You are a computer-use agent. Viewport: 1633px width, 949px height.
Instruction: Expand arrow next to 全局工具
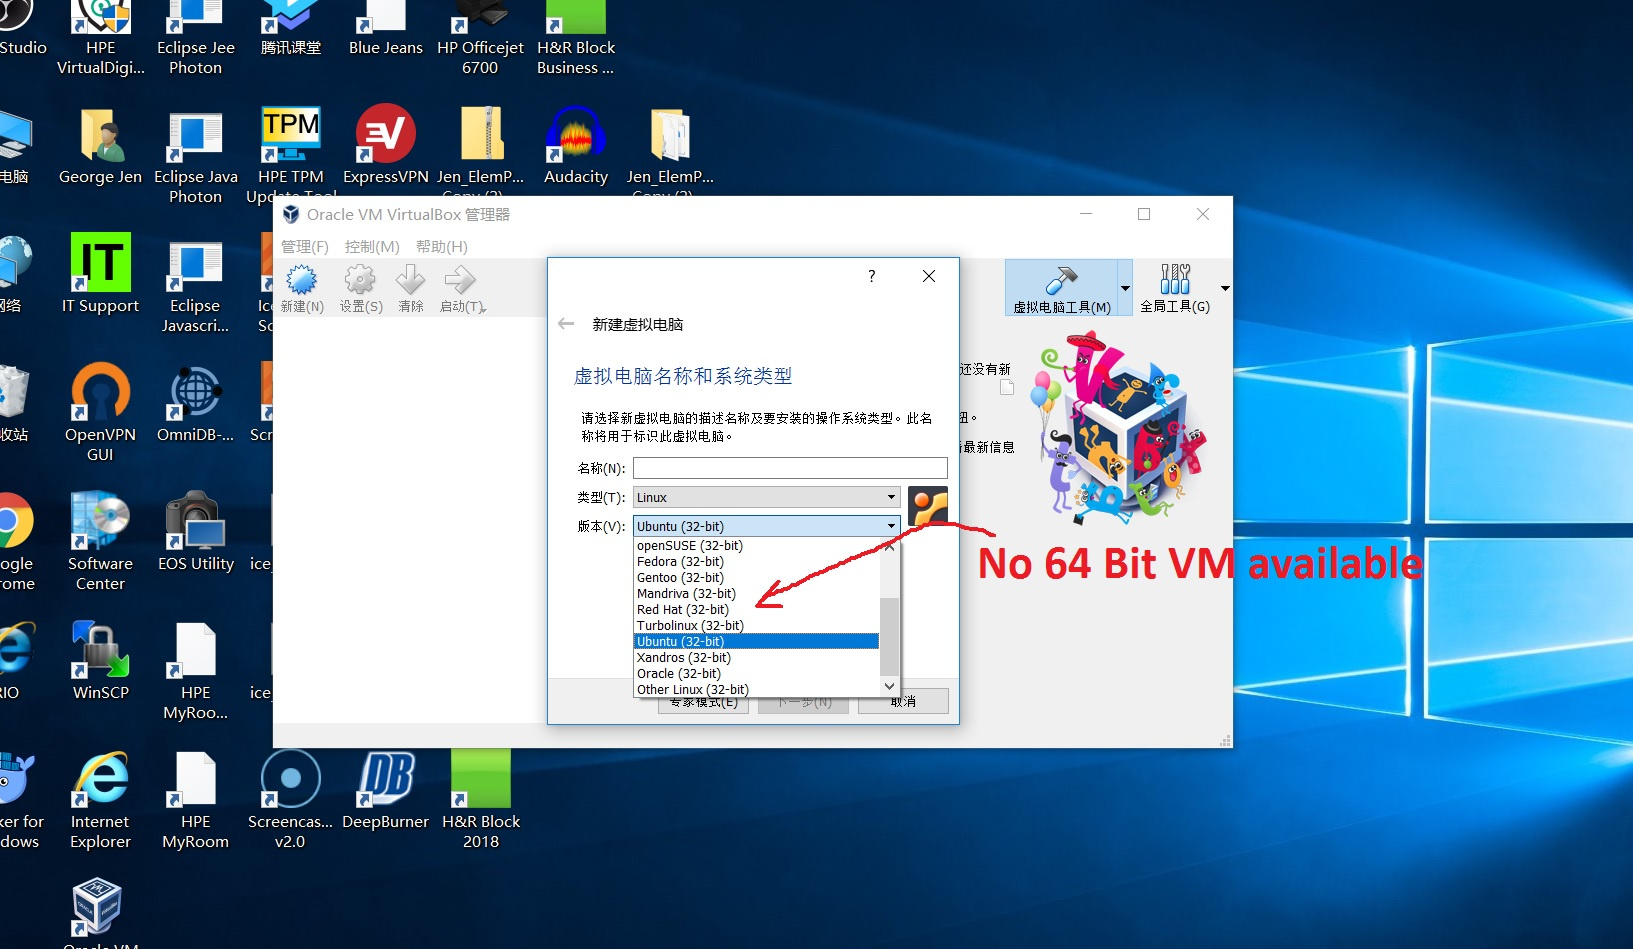pos(1225,288)
